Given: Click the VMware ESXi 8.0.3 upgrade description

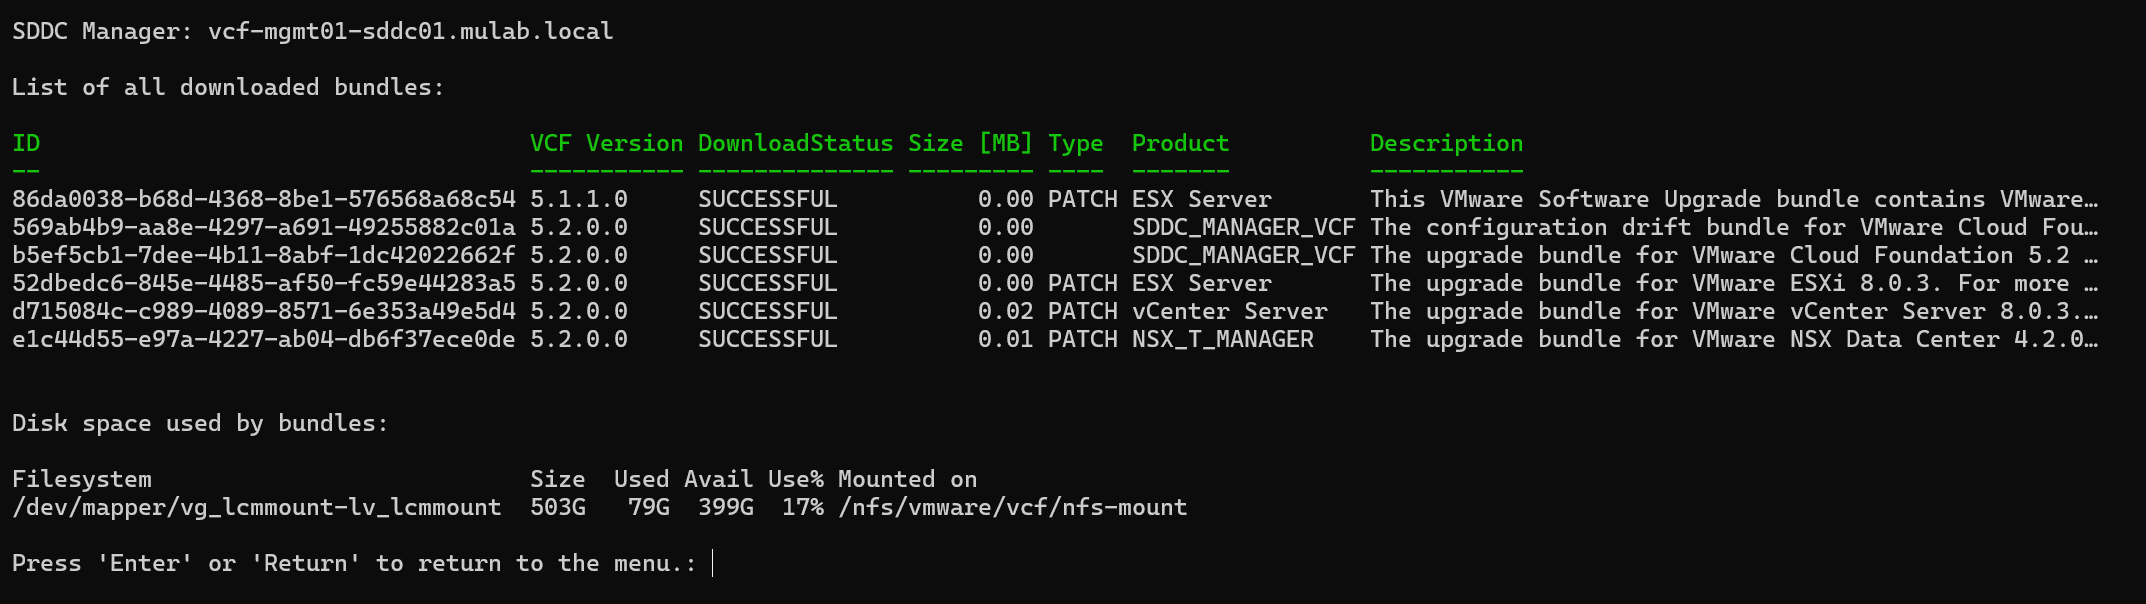Looking at the screenshot, I should click(x=1734, y=283).
